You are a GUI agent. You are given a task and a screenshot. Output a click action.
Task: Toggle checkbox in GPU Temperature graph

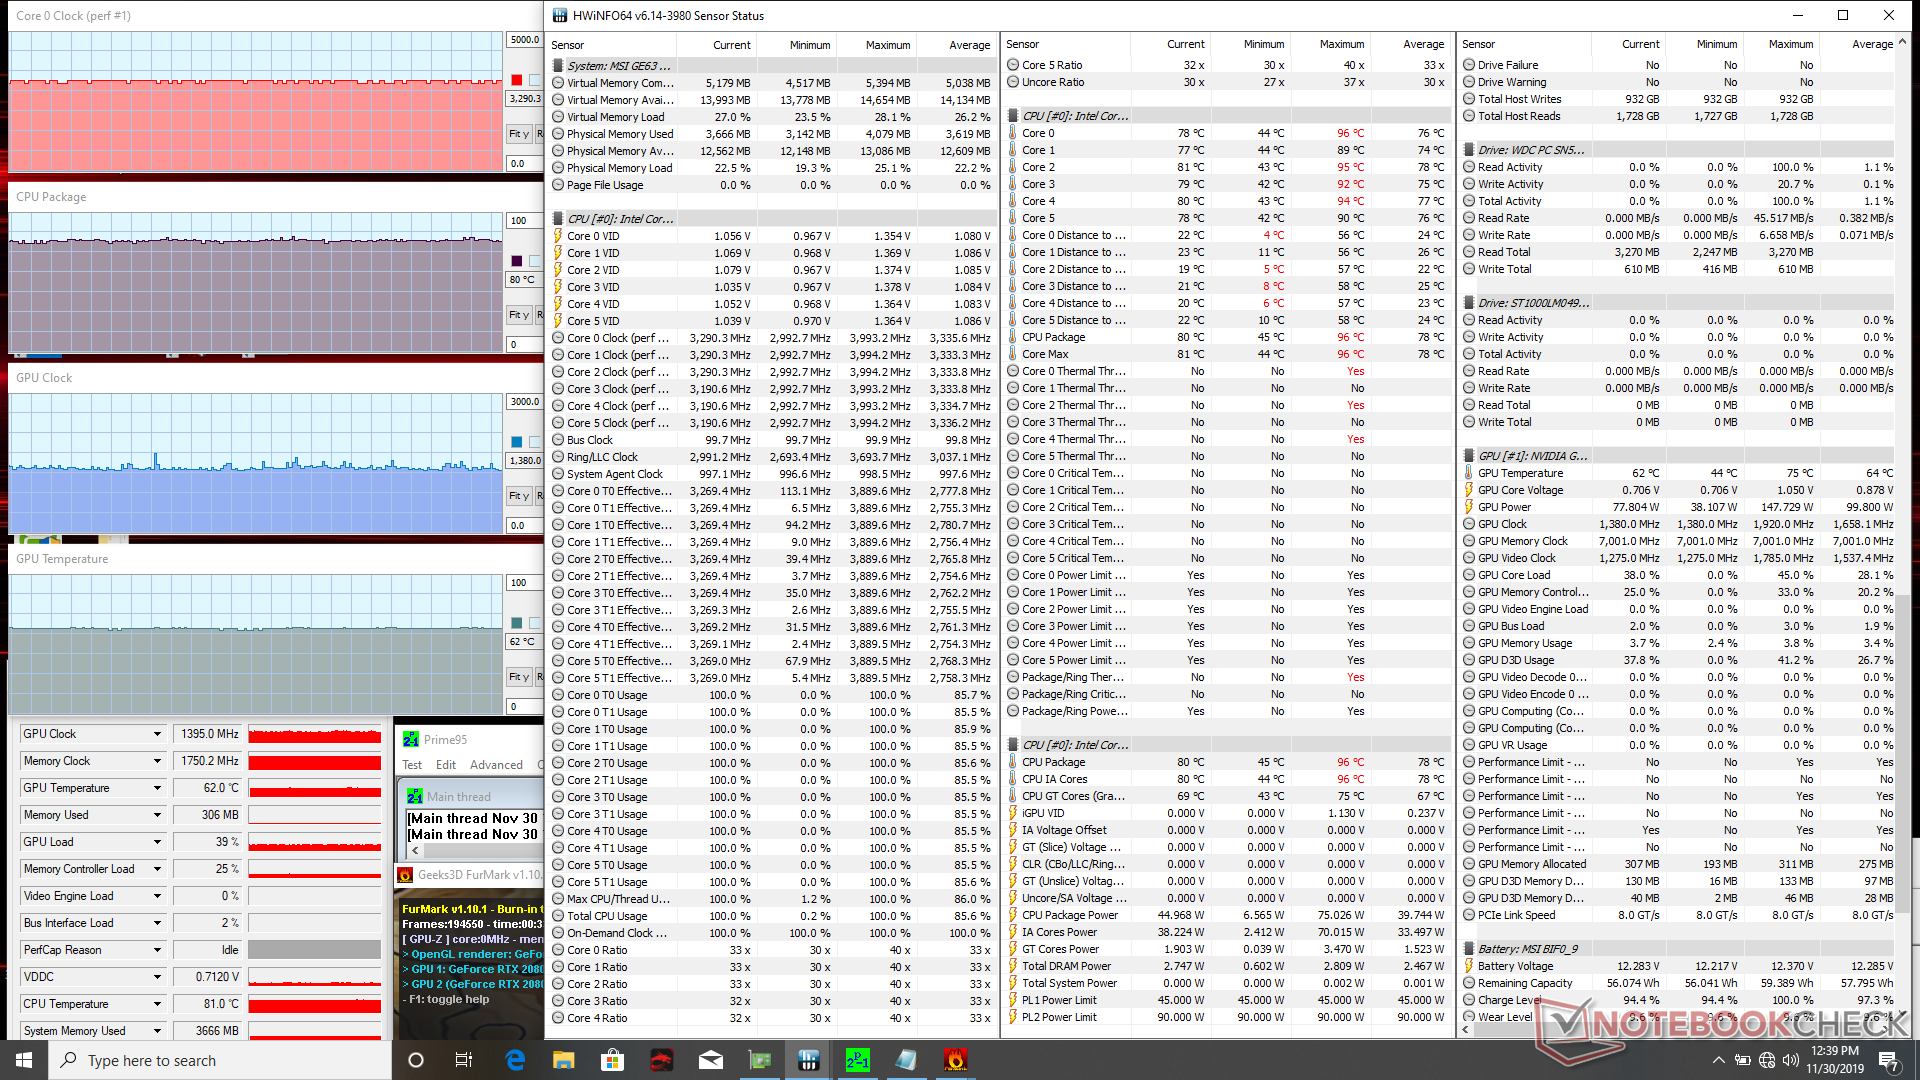[x=534, y=623]
